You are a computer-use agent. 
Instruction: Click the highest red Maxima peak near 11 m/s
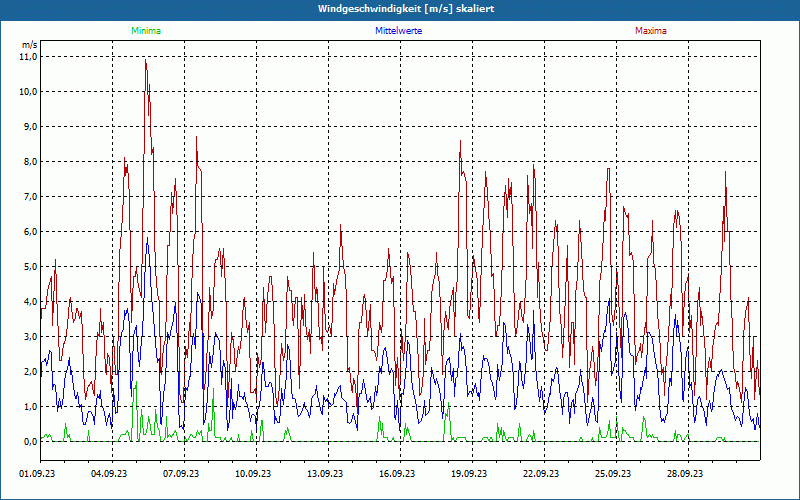click(145, 61)
